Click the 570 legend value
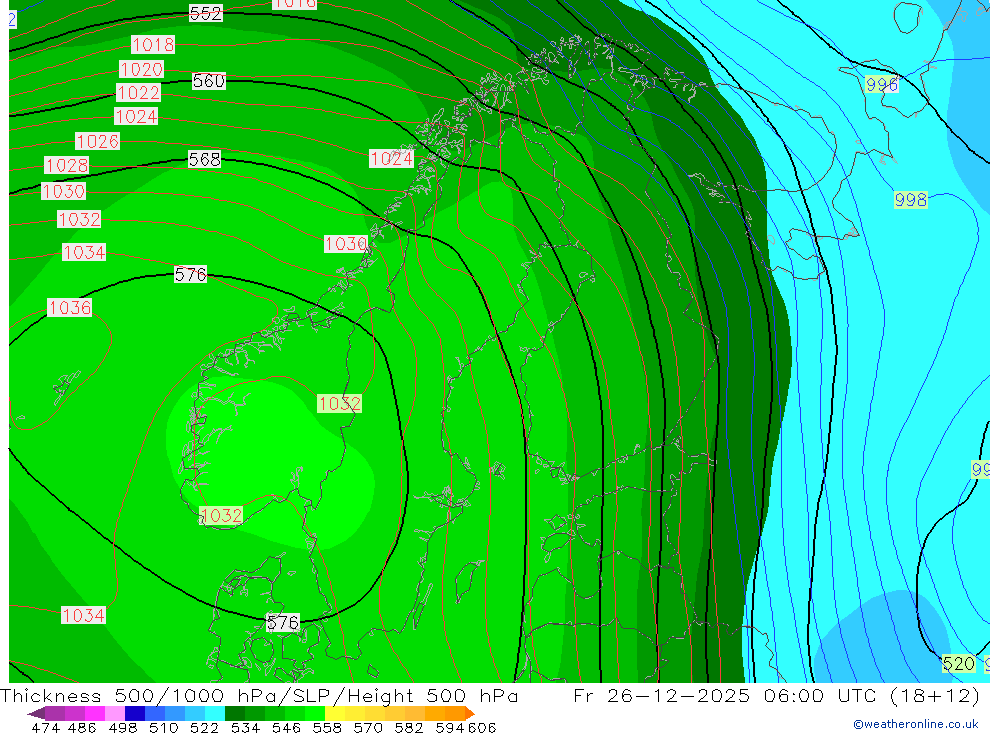The height and width of the screenshot is (733, 1000). click(367, 727)
